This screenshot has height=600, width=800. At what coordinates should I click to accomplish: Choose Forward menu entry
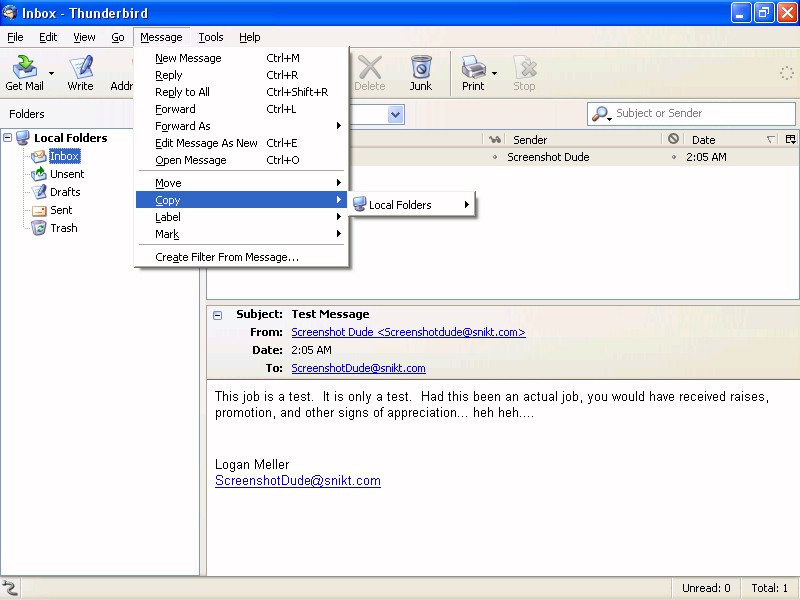(242, 109)
